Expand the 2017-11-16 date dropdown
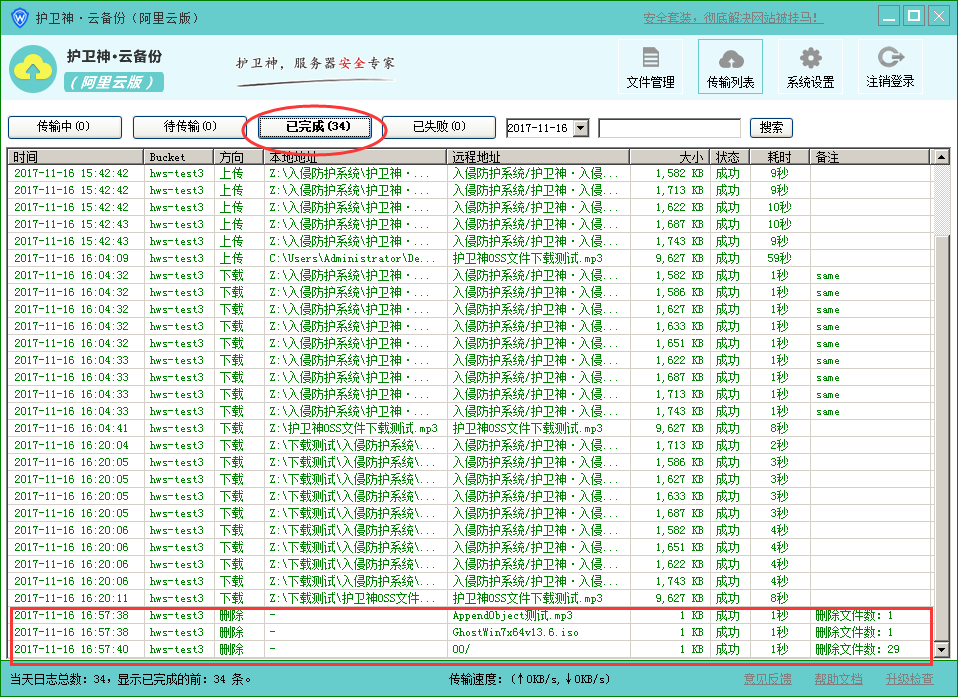The width and height of the screenshot is (958, 697). (581, 128)
